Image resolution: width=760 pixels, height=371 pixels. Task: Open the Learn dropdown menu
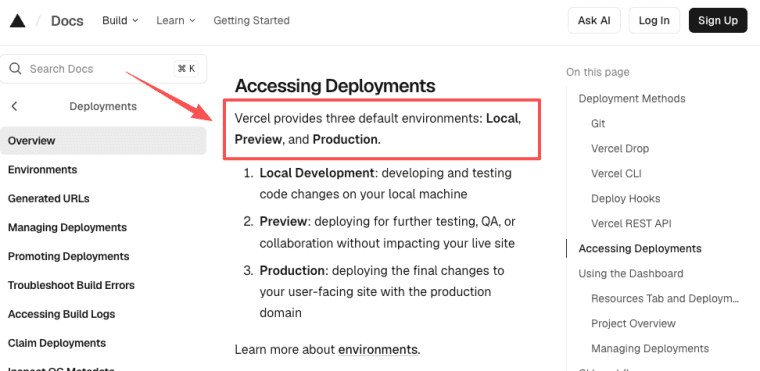[x=175, y=20]
